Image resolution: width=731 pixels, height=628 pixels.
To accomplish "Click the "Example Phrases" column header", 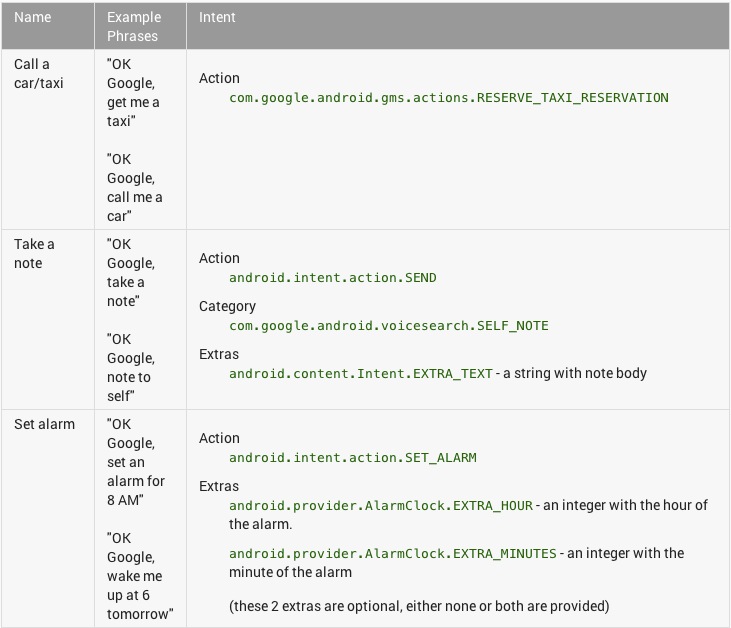I will click(132, 27).
